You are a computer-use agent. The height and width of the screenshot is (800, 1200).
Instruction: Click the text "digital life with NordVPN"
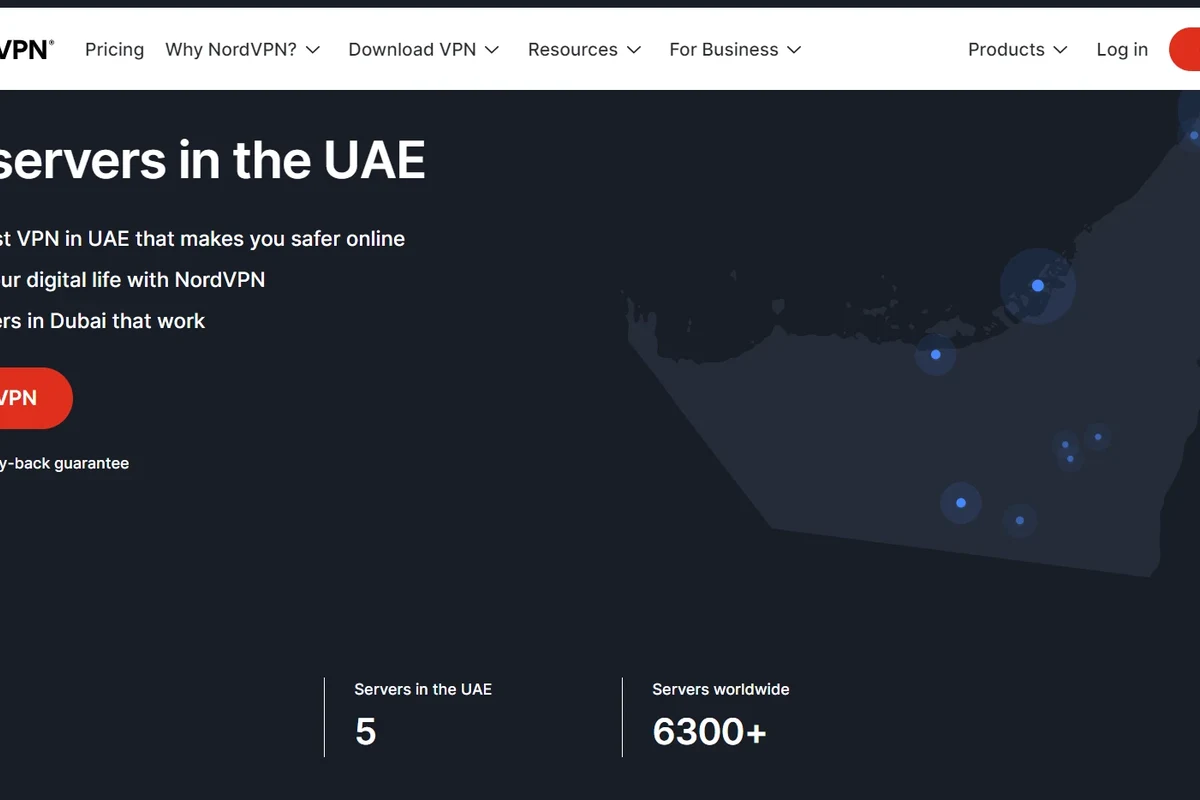(146, 280)
